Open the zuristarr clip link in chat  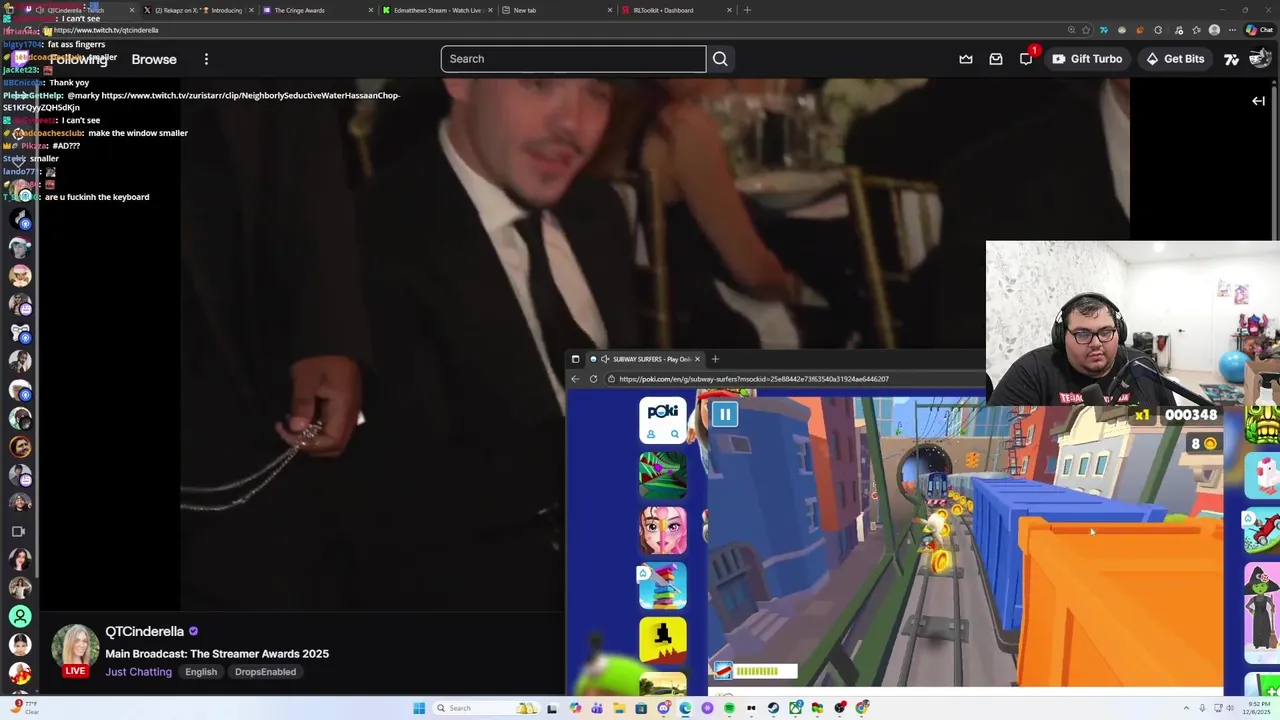[250, 101]
